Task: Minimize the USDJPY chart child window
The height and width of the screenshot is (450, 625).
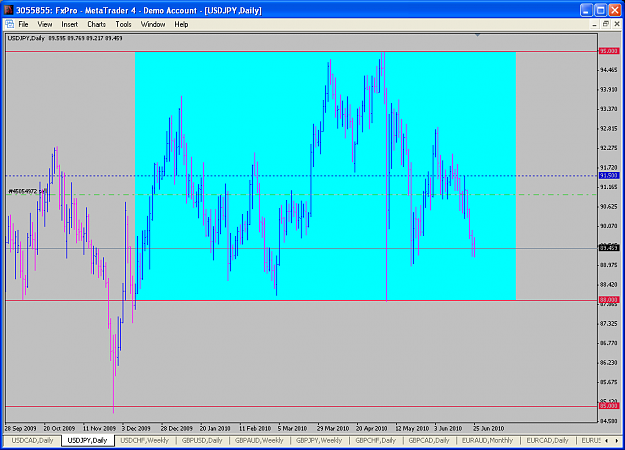Action: [x=594, y=24]
